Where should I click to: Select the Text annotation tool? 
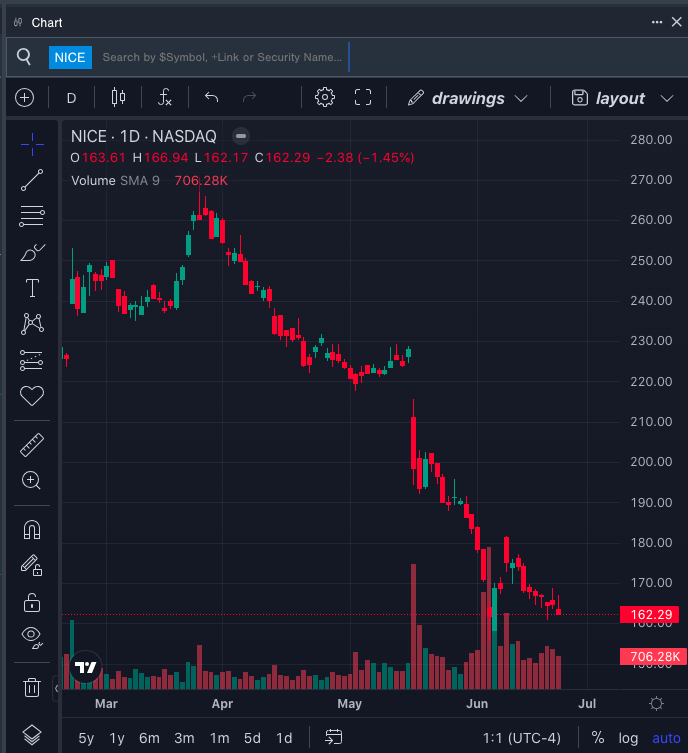point(32,288)
